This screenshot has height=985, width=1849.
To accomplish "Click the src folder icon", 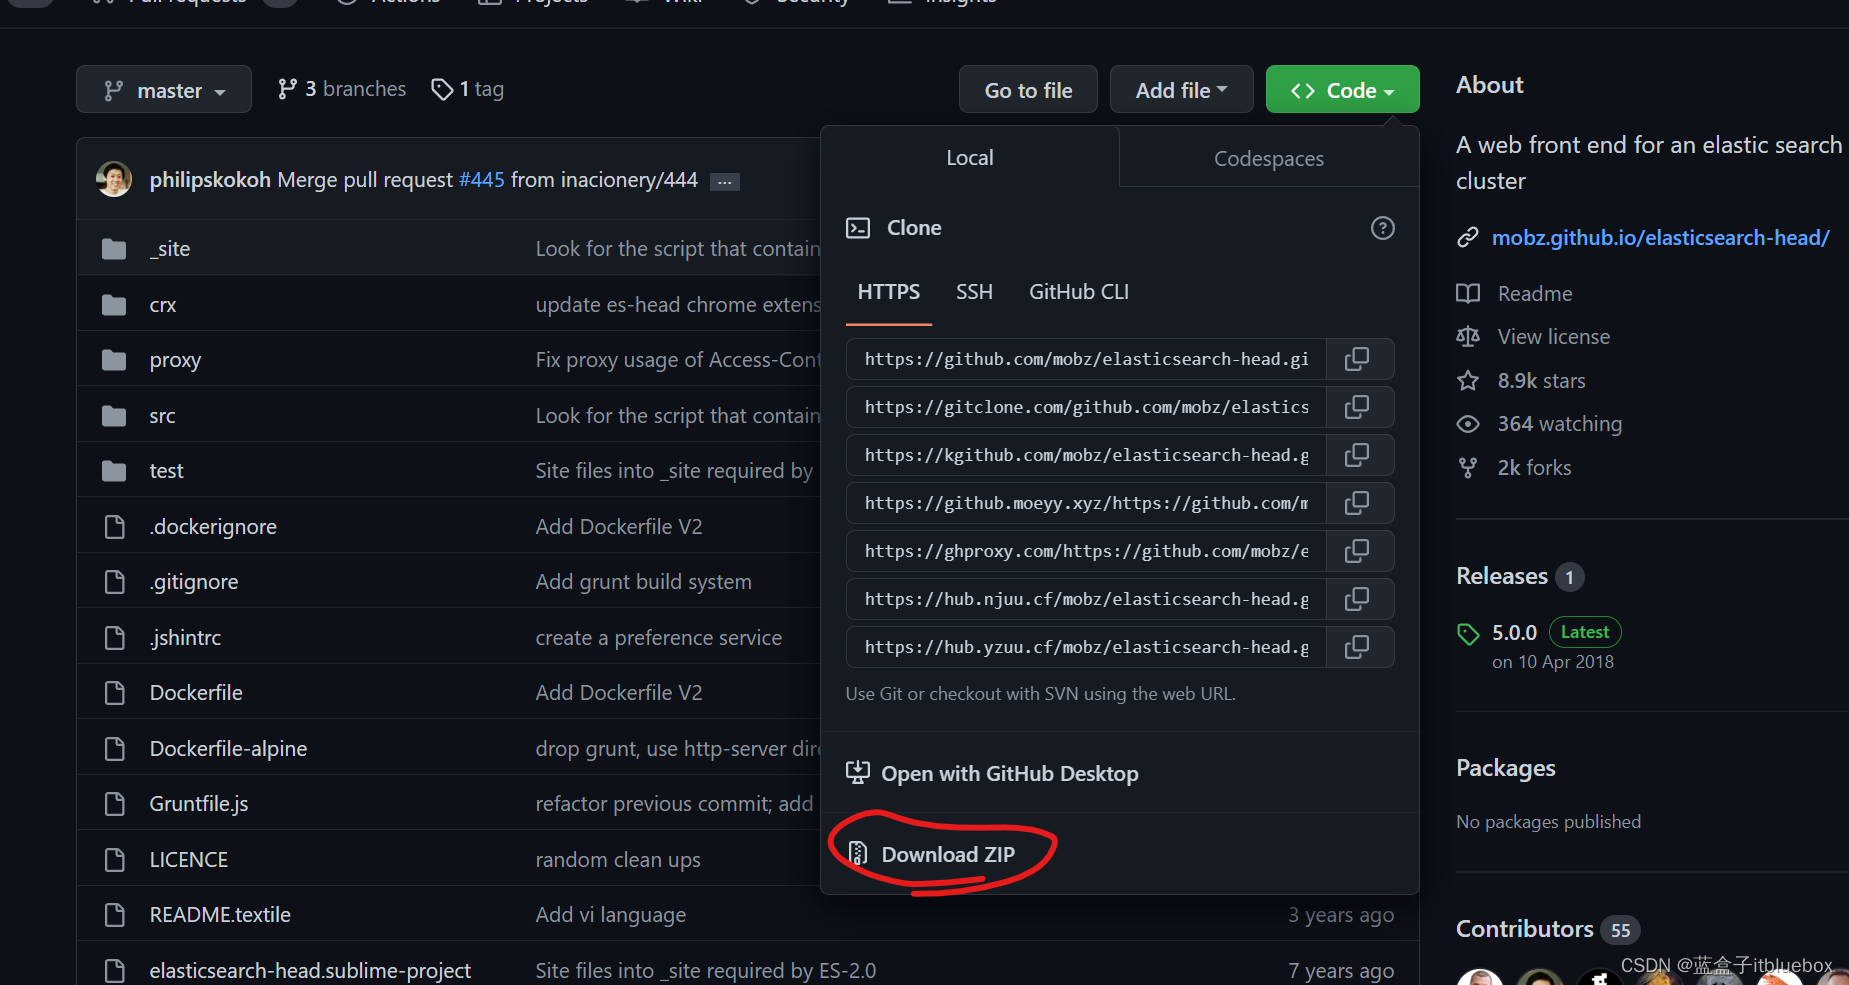I will 114,416.
